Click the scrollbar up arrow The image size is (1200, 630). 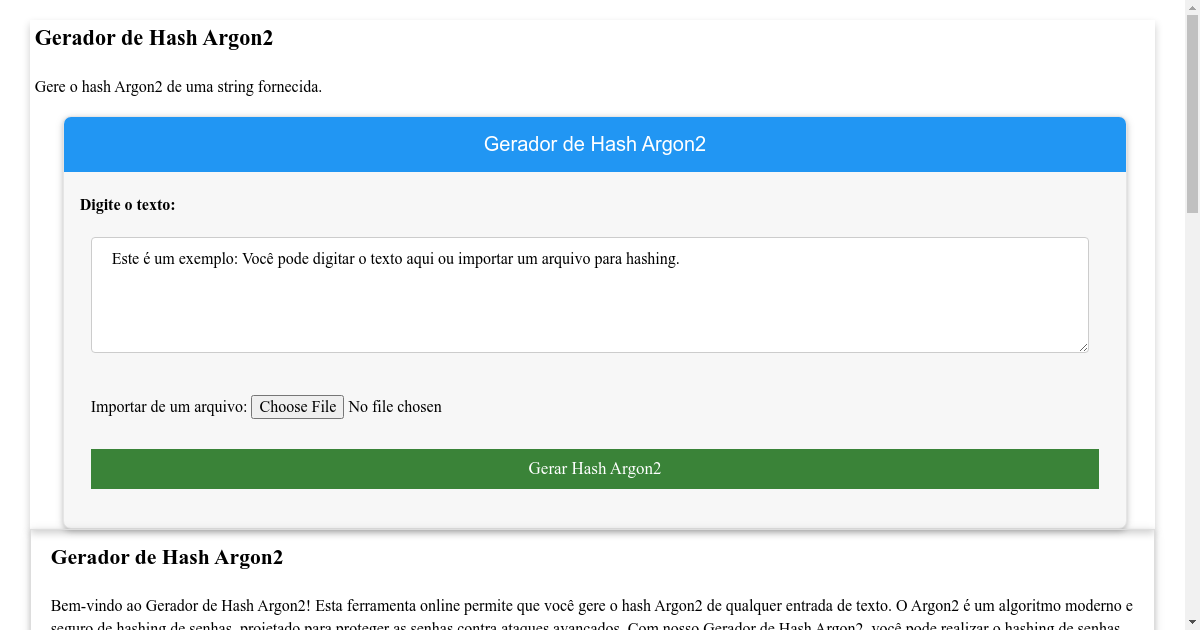1192,7
